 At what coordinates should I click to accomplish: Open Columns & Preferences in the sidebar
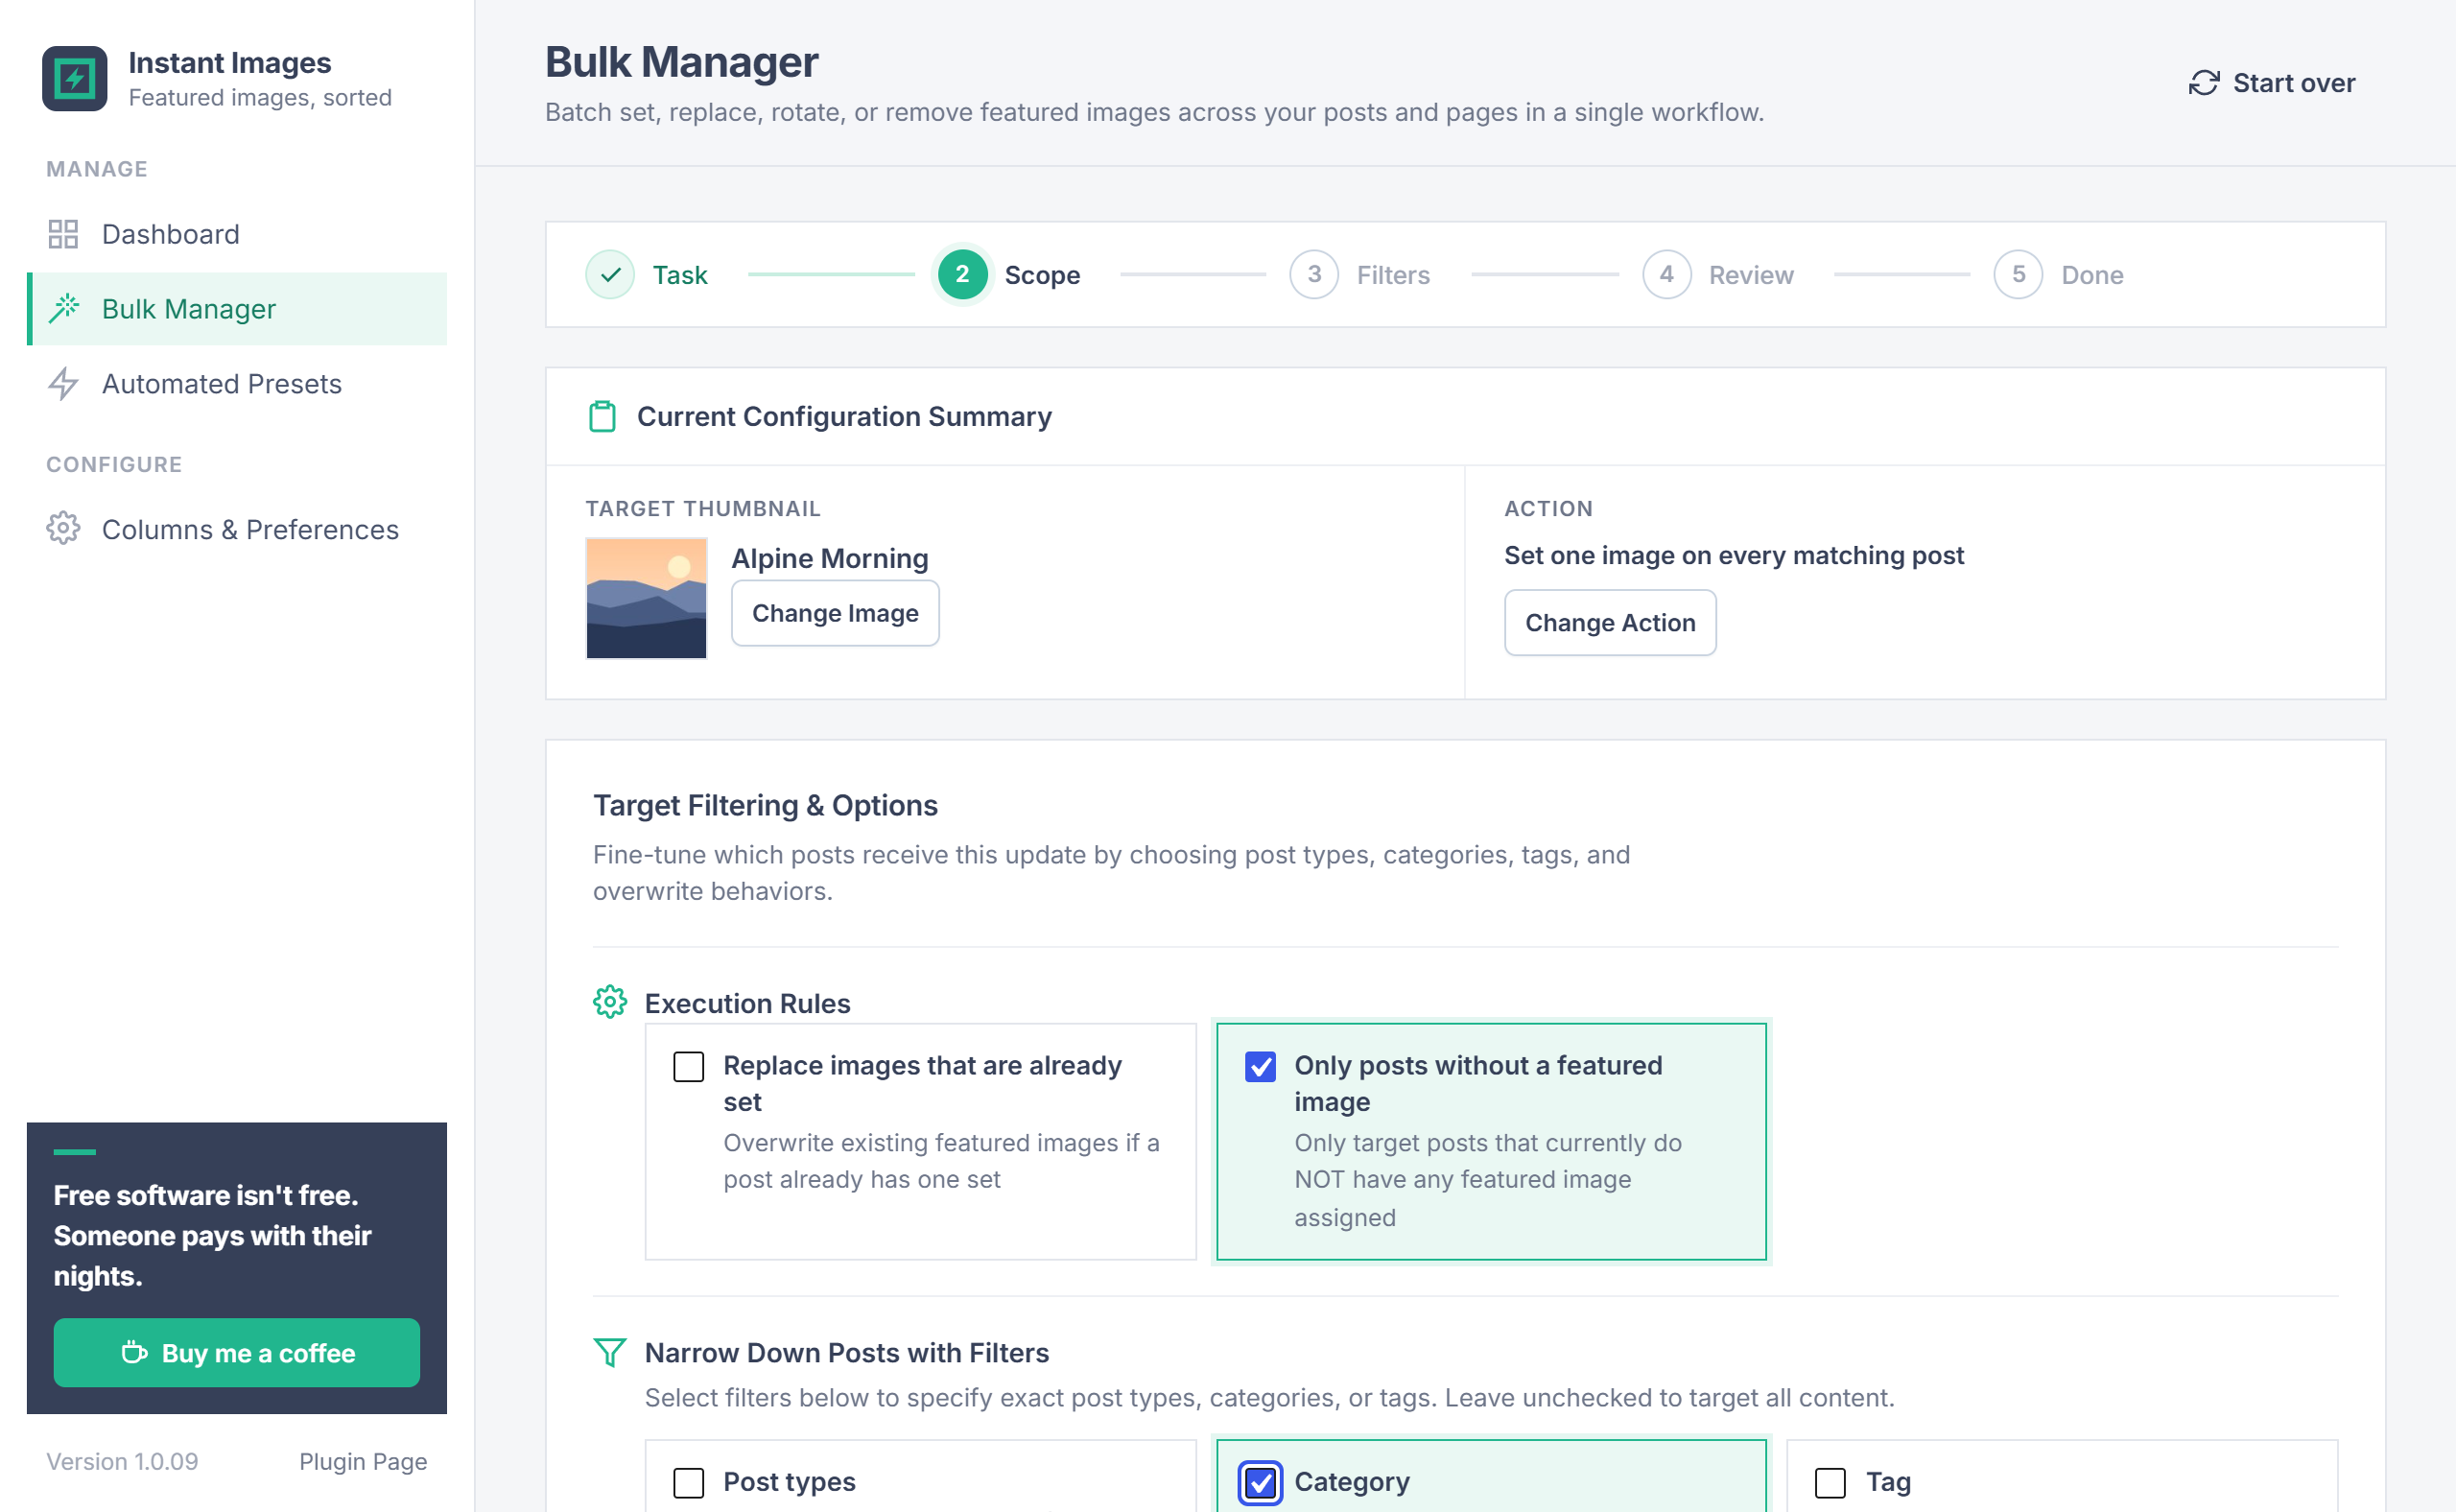click(x=237, y=528)
